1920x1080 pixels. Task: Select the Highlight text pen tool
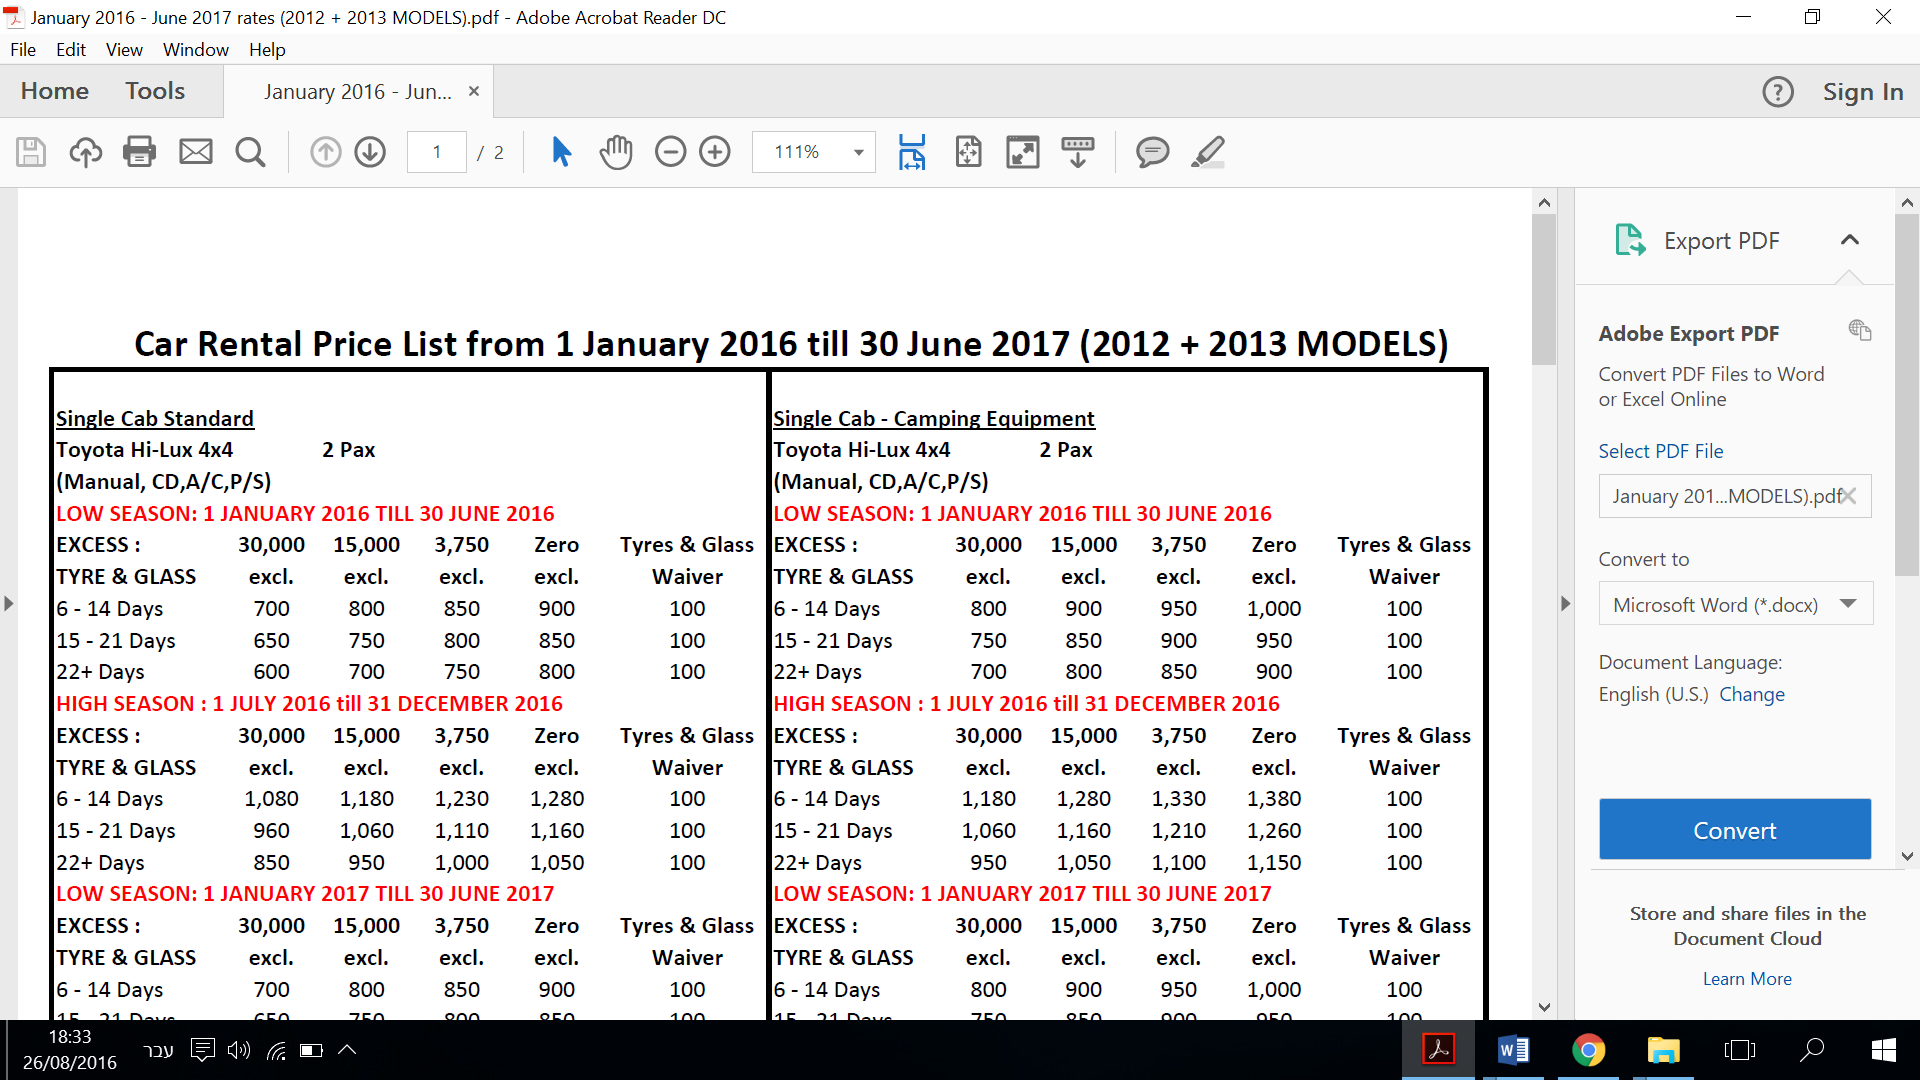pos(1208,152)
